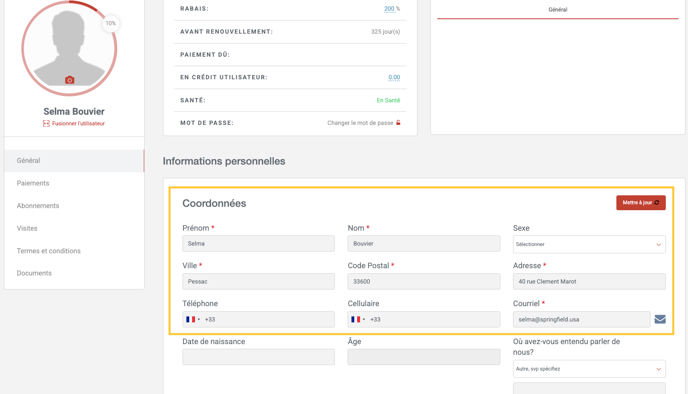Click Fusionner l'utilisateur link
This screenshot has height=394, width=688.
pos(78,124)
